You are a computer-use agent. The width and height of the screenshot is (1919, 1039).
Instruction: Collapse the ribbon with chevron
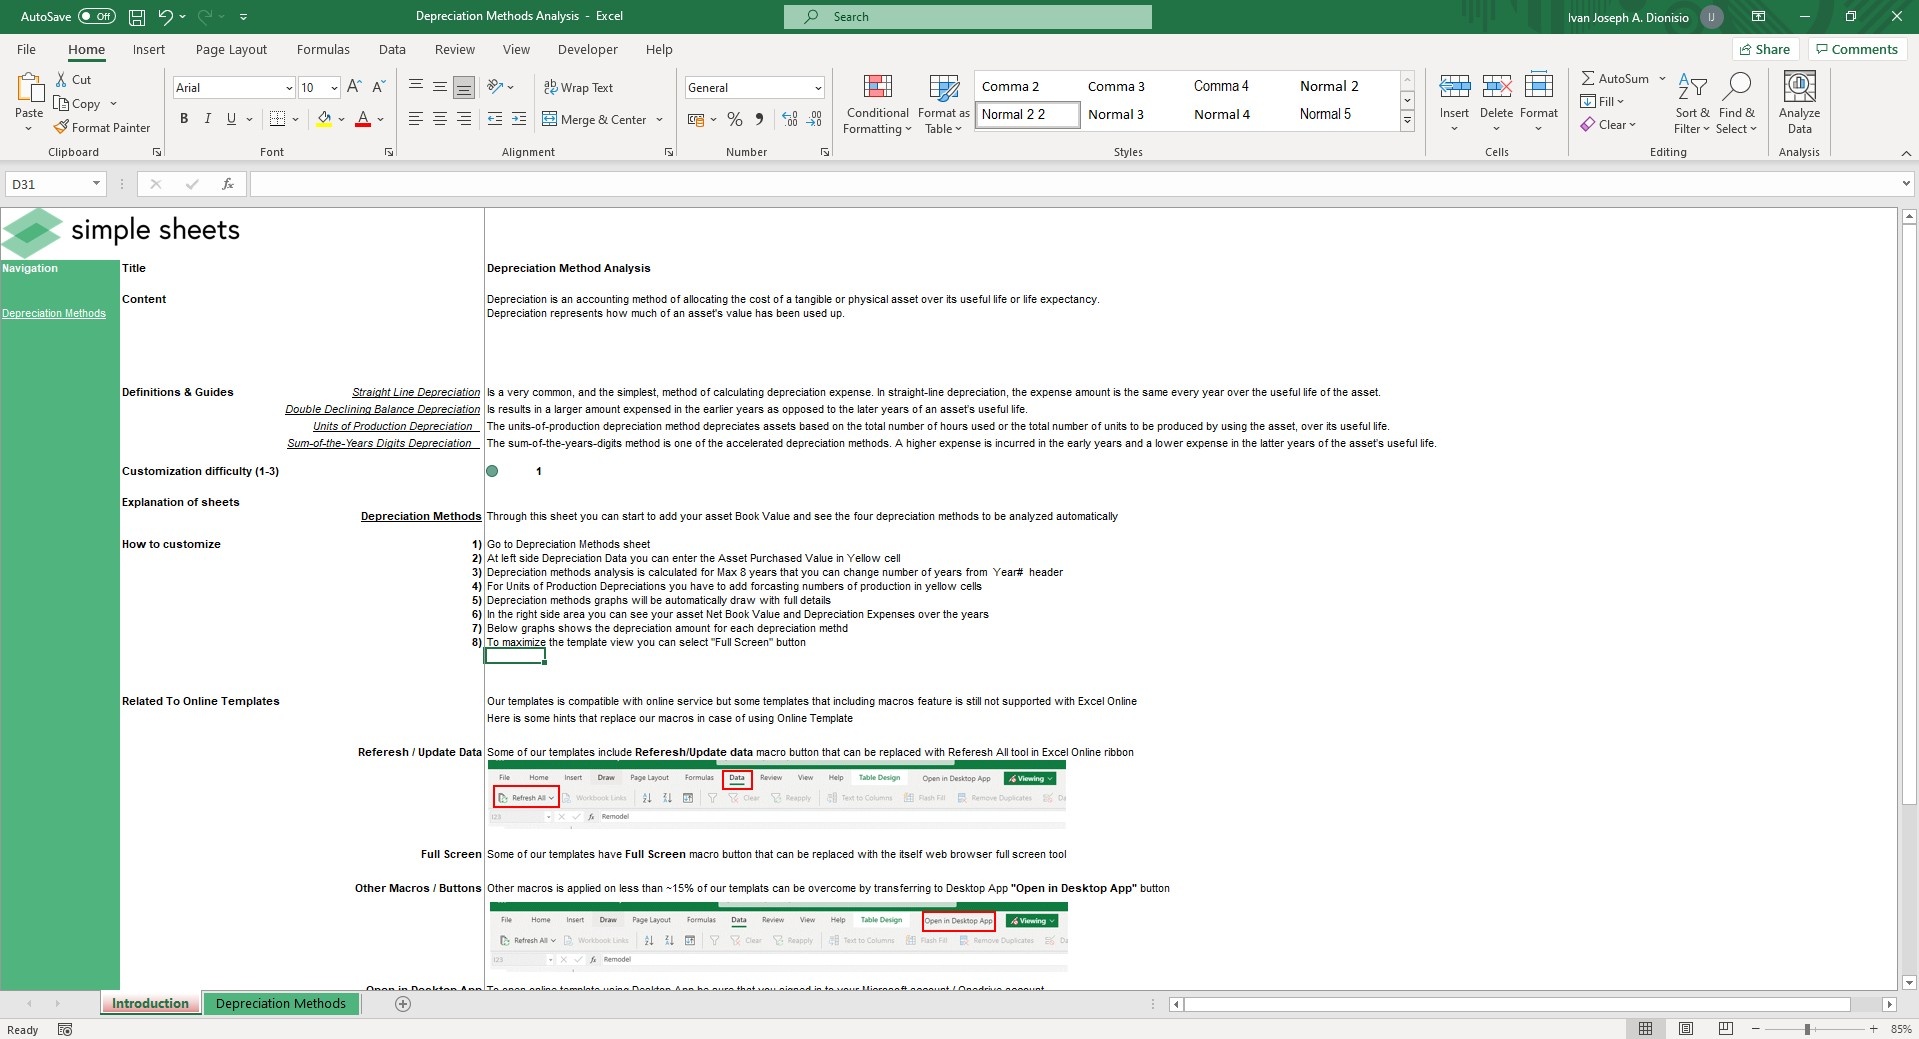1906,153
